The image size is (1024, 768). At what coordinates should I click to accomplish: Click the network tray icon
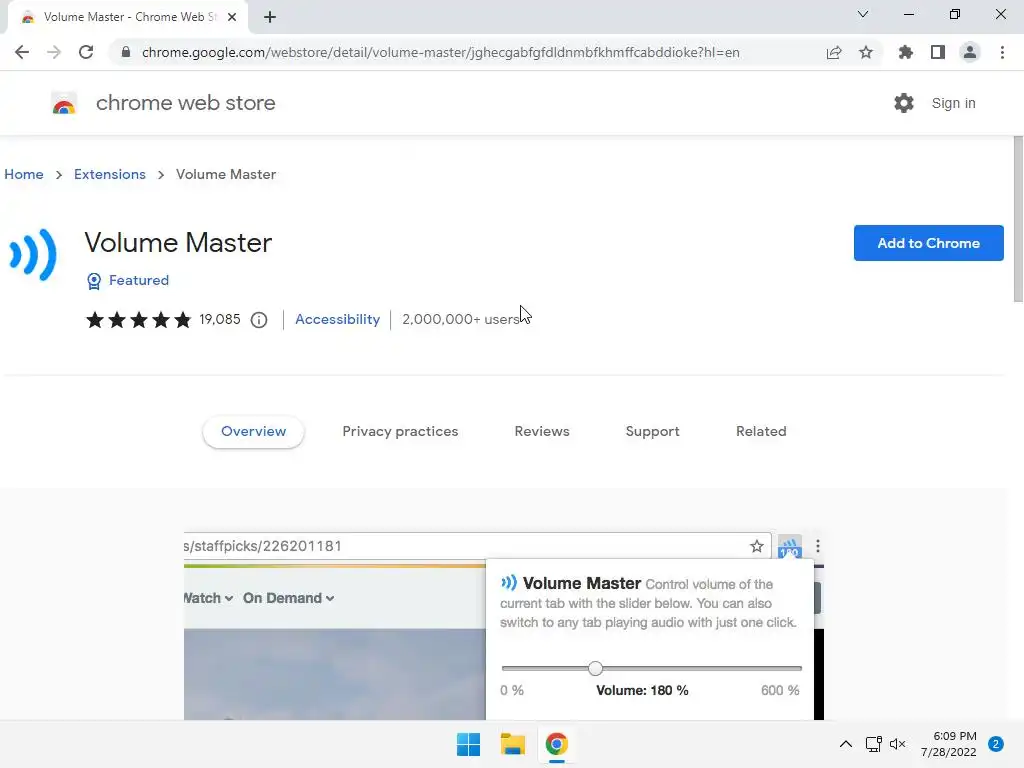click(873, 744)
